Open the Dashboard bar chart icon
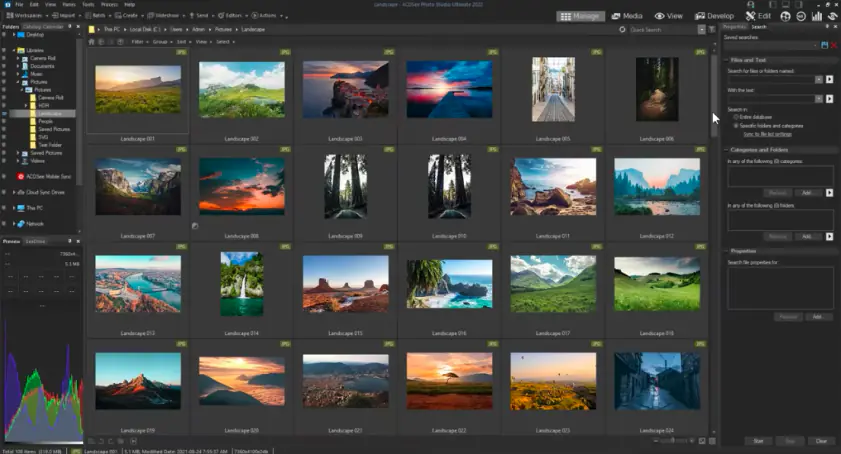The width and height of the screenshot is (841, 454). tap(817, 16)
